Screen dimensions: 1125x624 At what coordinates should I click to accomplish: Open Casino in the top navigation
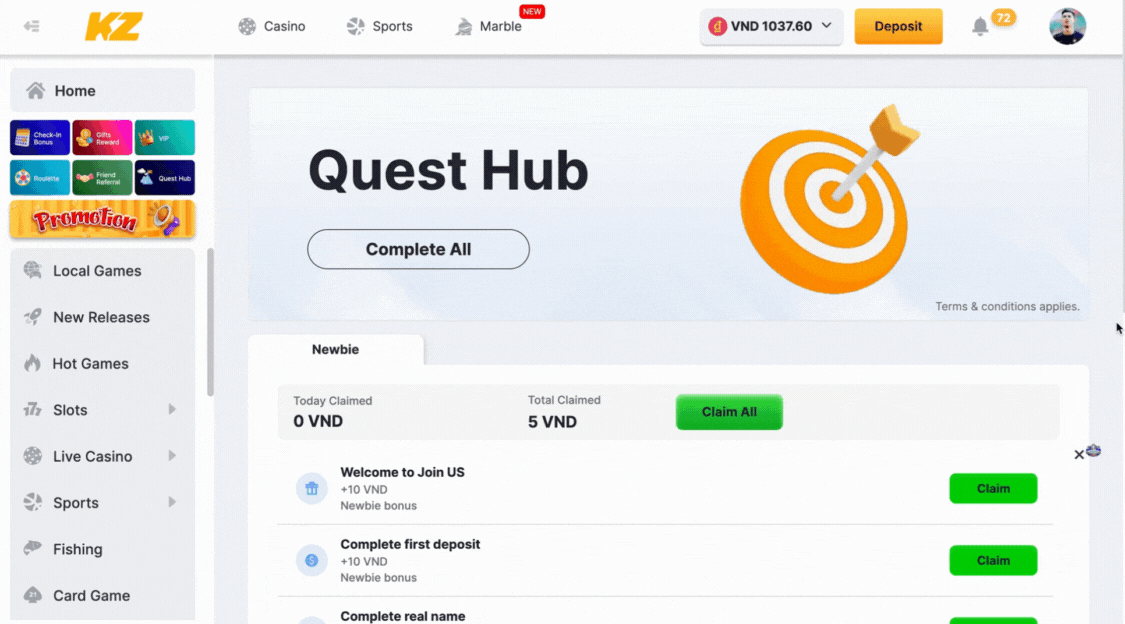click(x=272, y=27)
